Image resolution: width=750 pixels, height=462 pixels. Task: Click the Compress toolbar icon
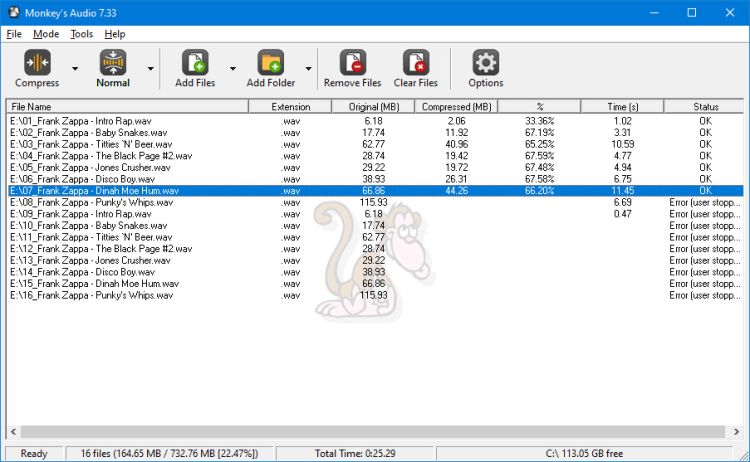click(x=37, y=63)
